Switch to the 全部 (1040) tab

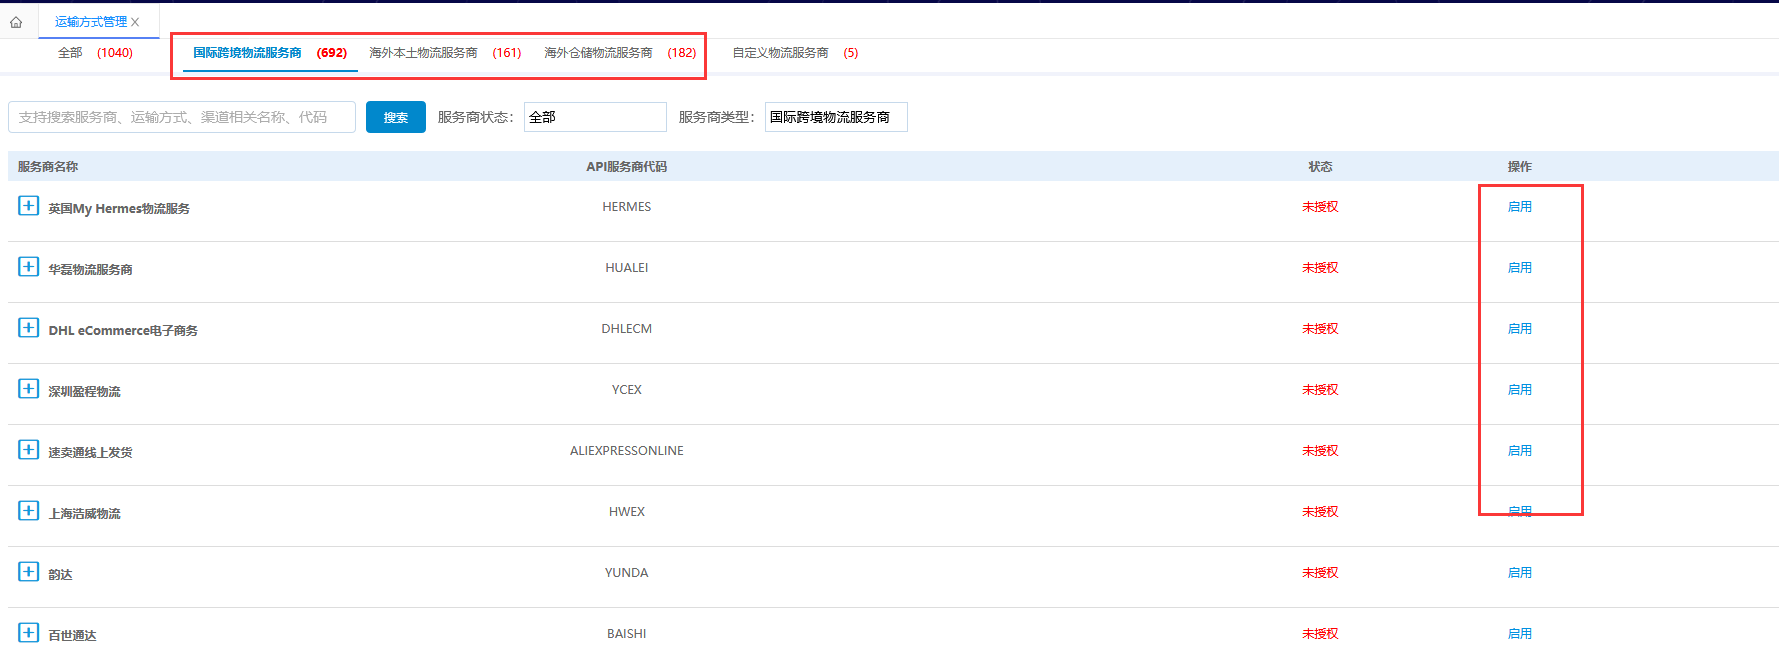click(95, 53)
